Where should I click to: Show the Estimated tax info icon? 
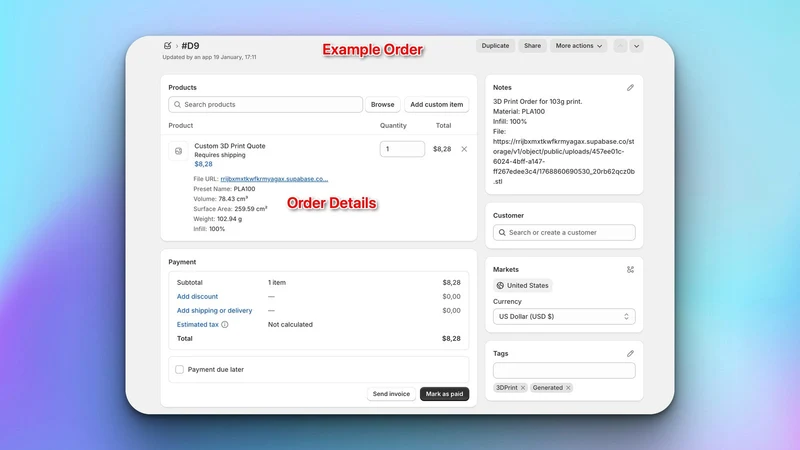point(224,324)
